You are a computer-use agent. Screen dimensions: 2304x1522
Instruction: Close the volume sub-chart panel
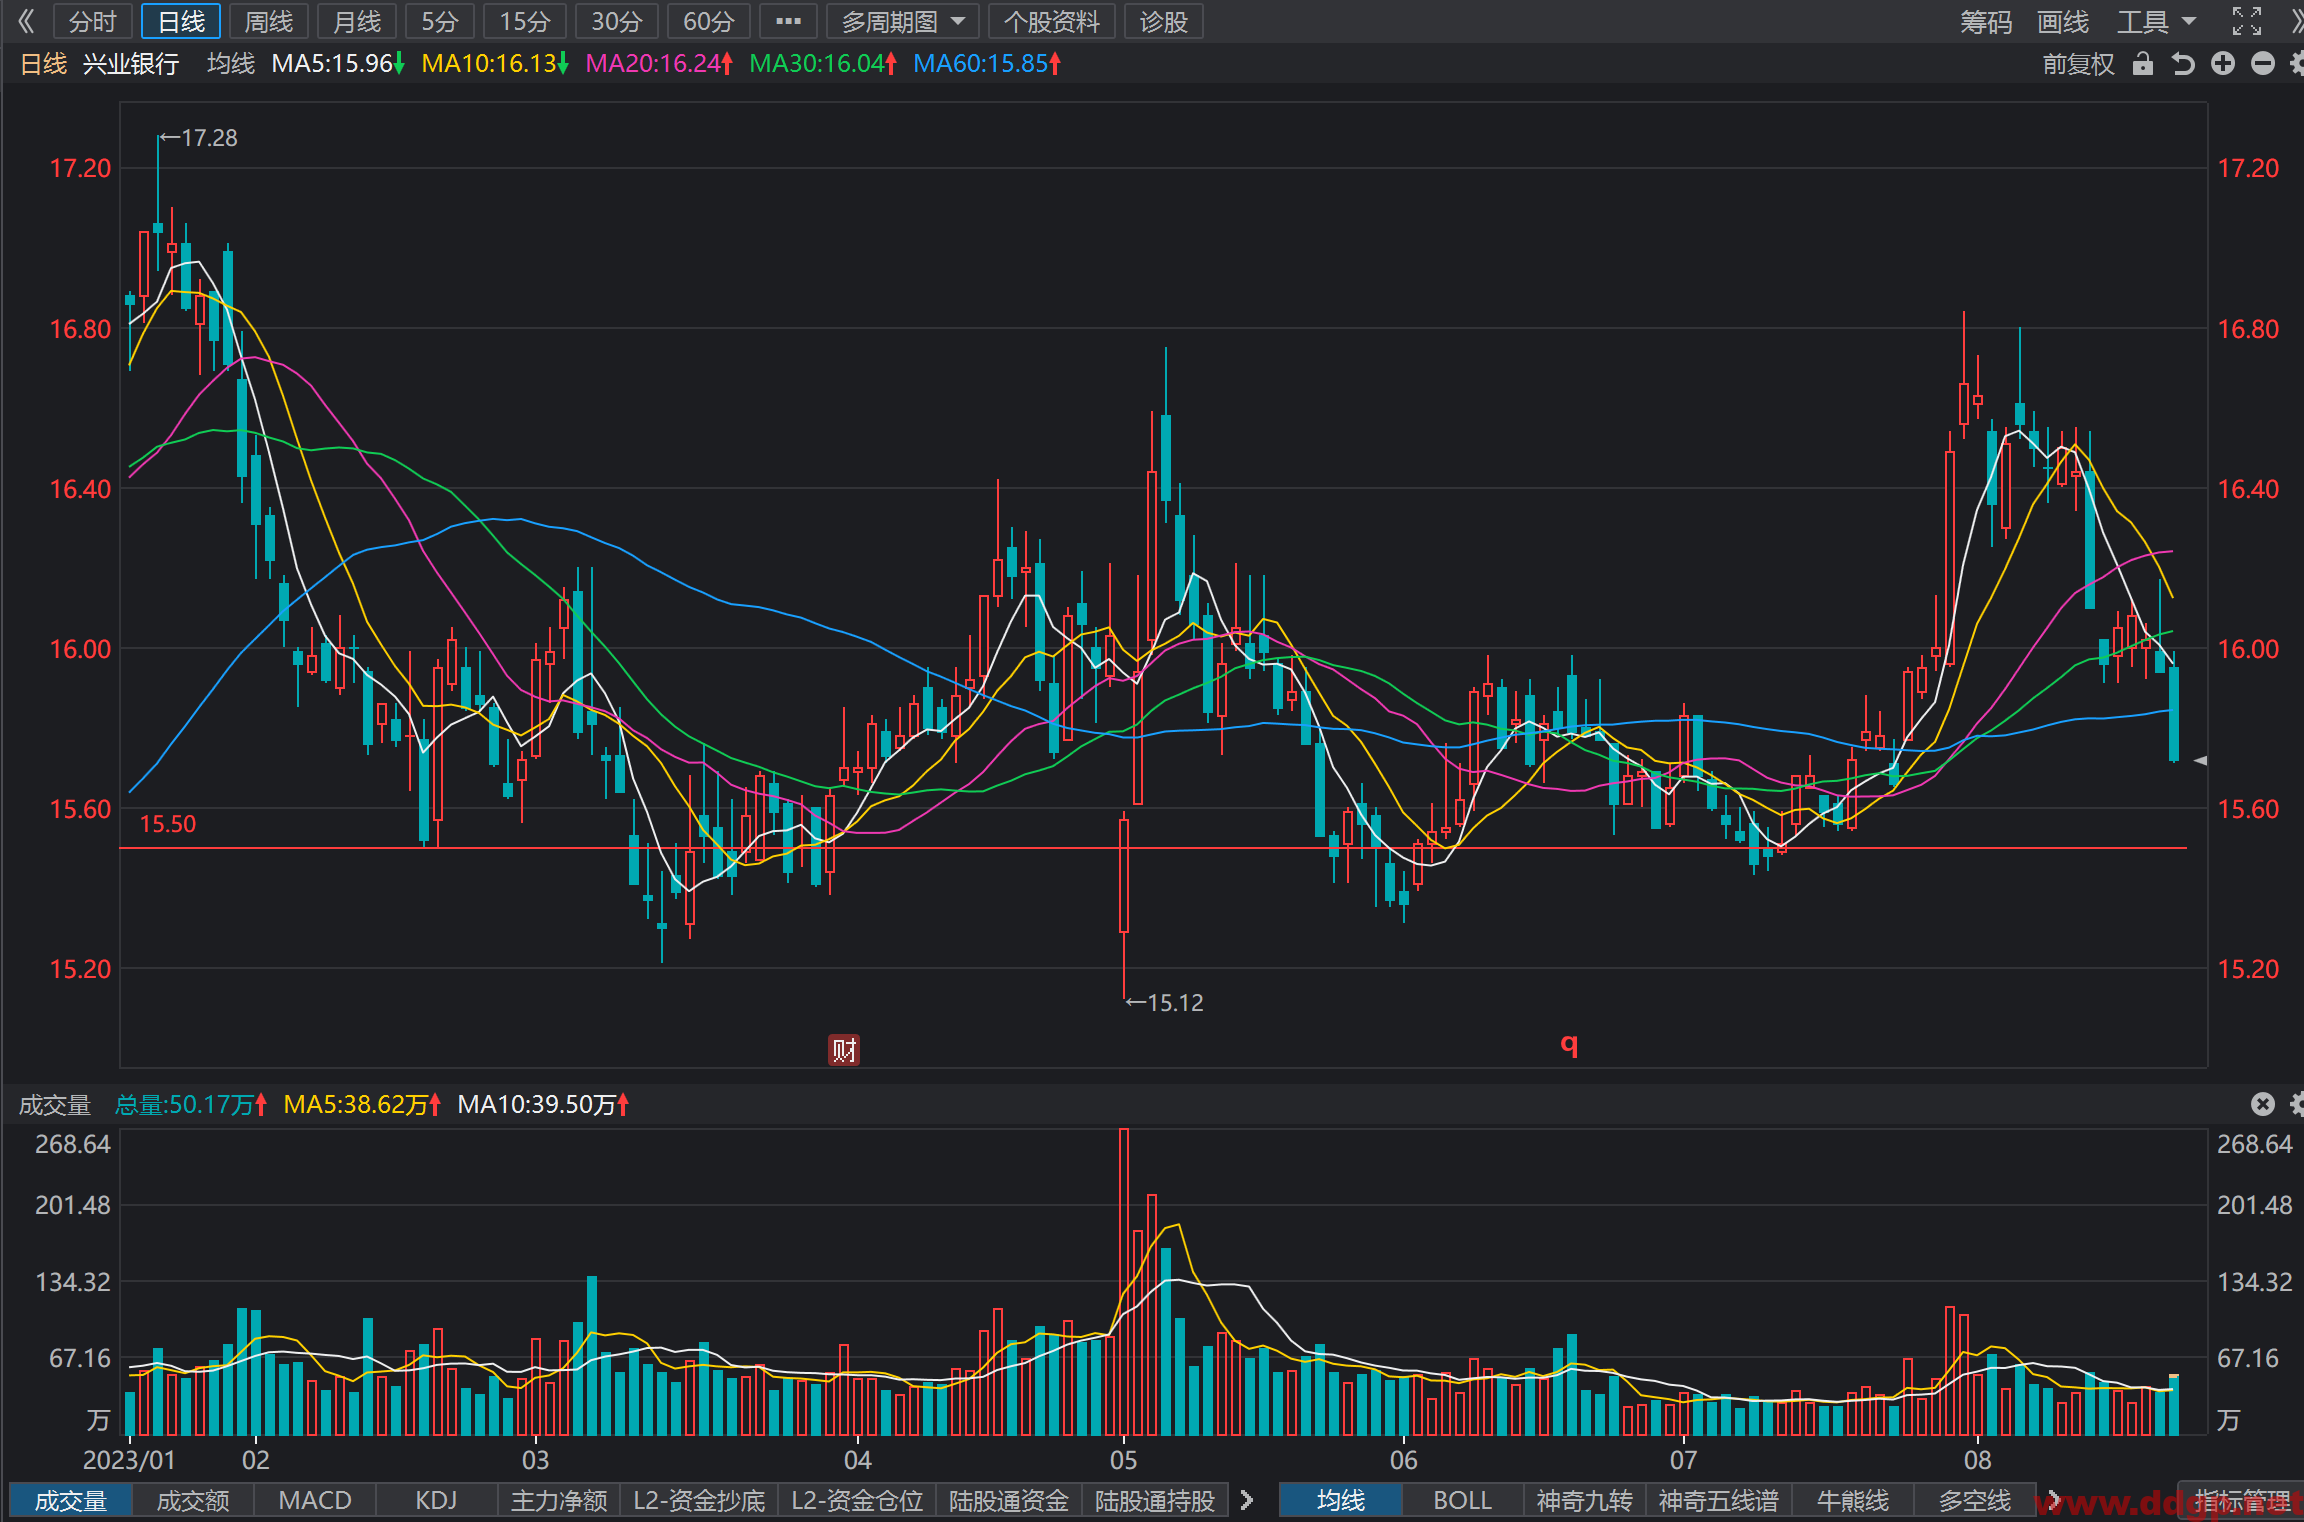point(2263,1104)
